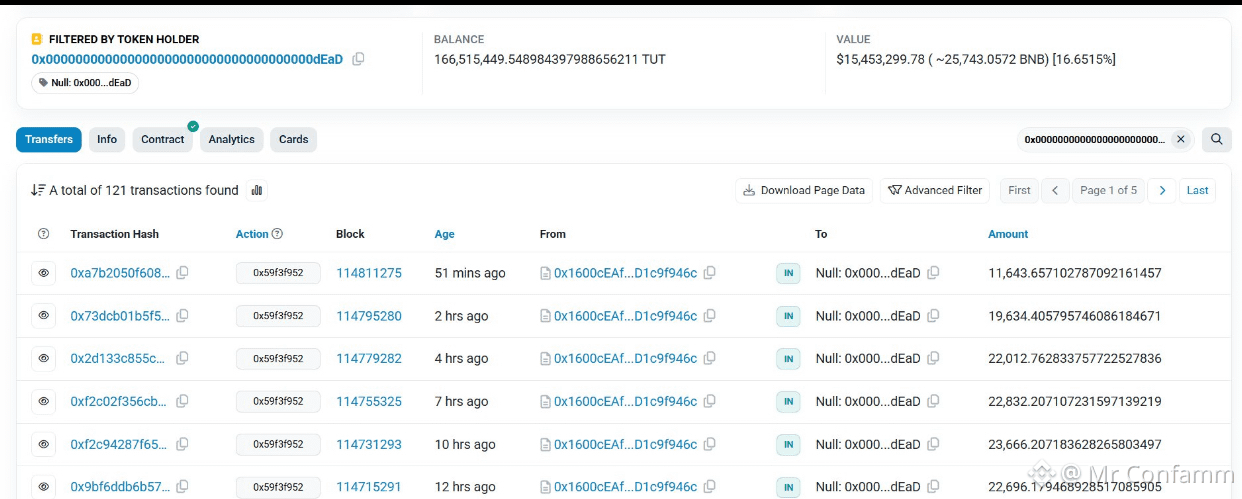Sort by the Amount column header

(1008, 234)
